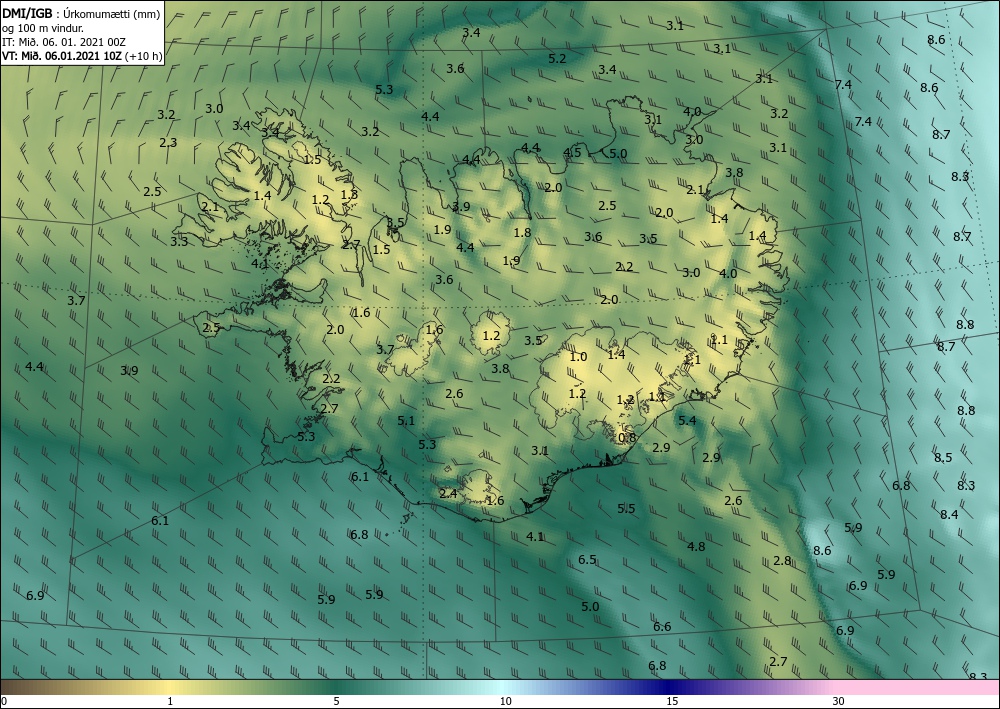Click the 8.4 value at east edge
This screenshot has height=709, width=1000.
[949, 515]
